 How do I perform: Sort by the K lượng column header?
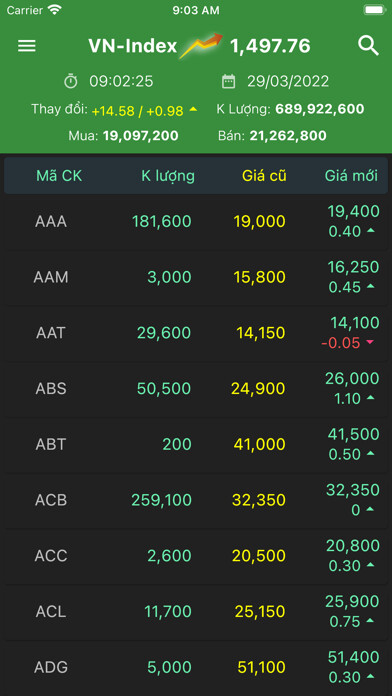tap(168, 176)
